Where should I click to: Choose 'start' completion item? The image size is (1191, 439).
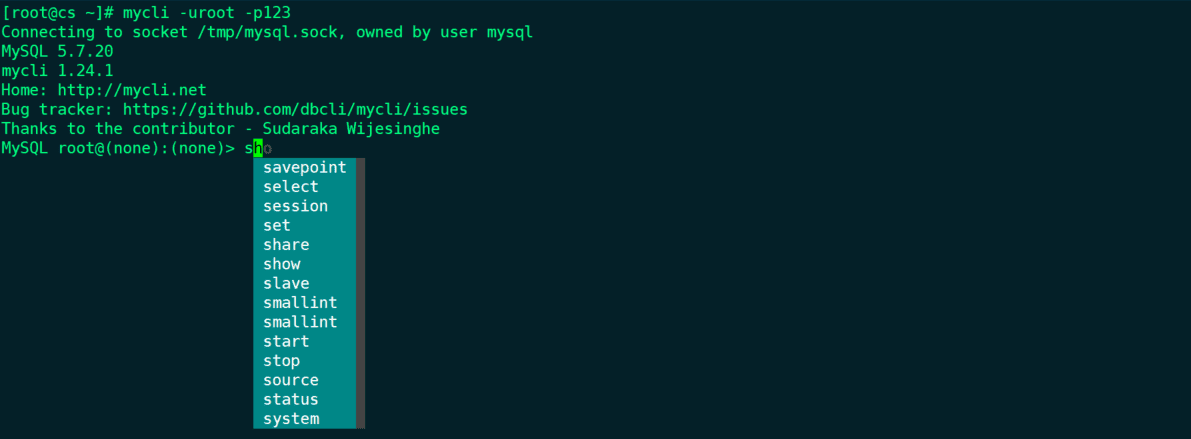tap(305, 342)
